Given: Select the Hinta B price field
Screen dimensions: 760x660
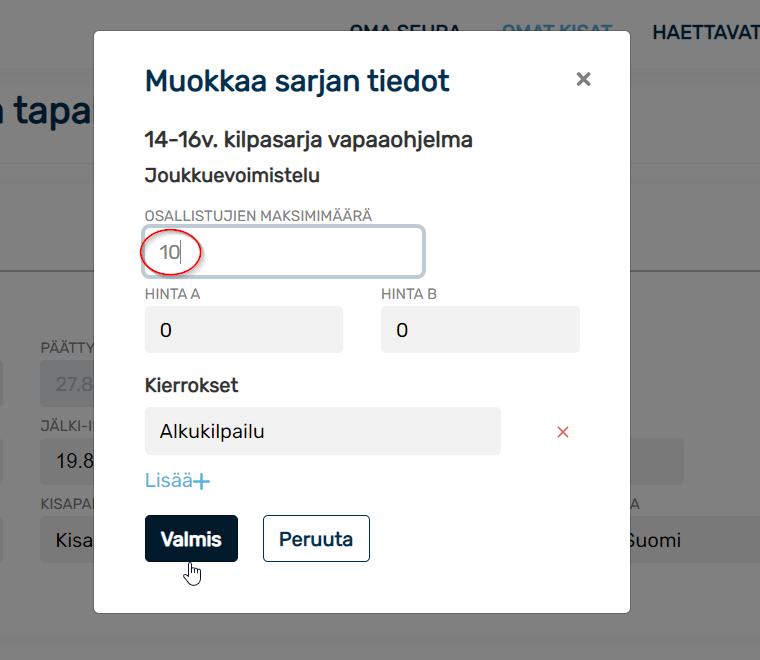Looking at the screenshot, I should [480, 330].
